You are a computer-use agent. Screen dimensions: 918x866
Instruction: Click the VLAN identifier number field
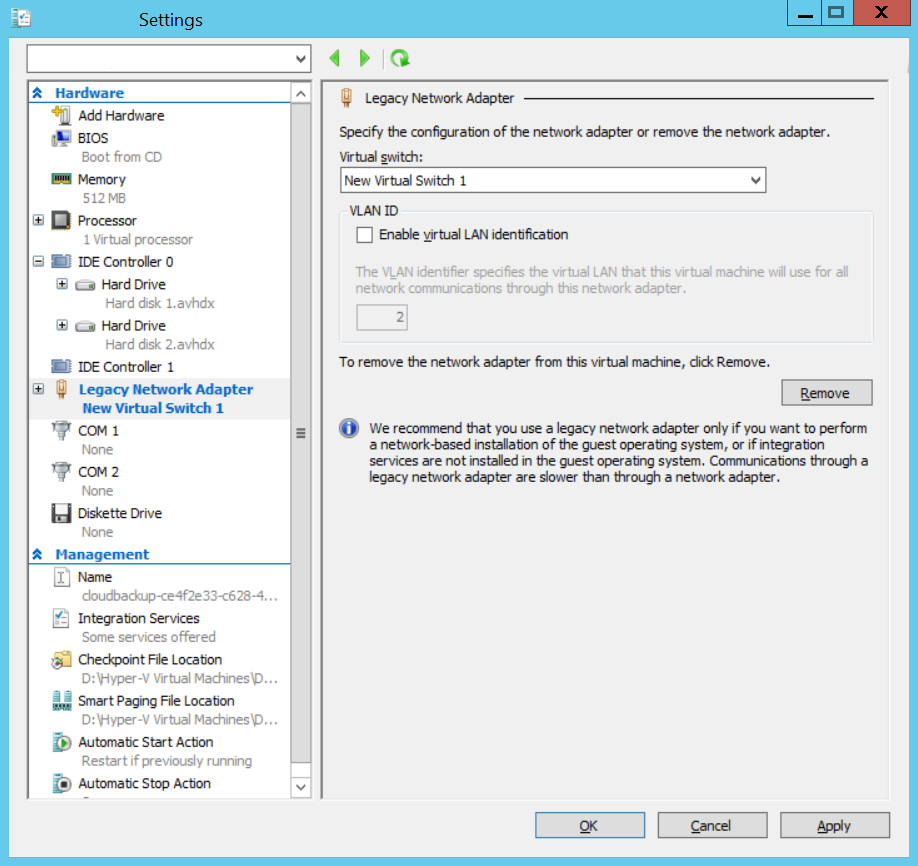[382, 317]
